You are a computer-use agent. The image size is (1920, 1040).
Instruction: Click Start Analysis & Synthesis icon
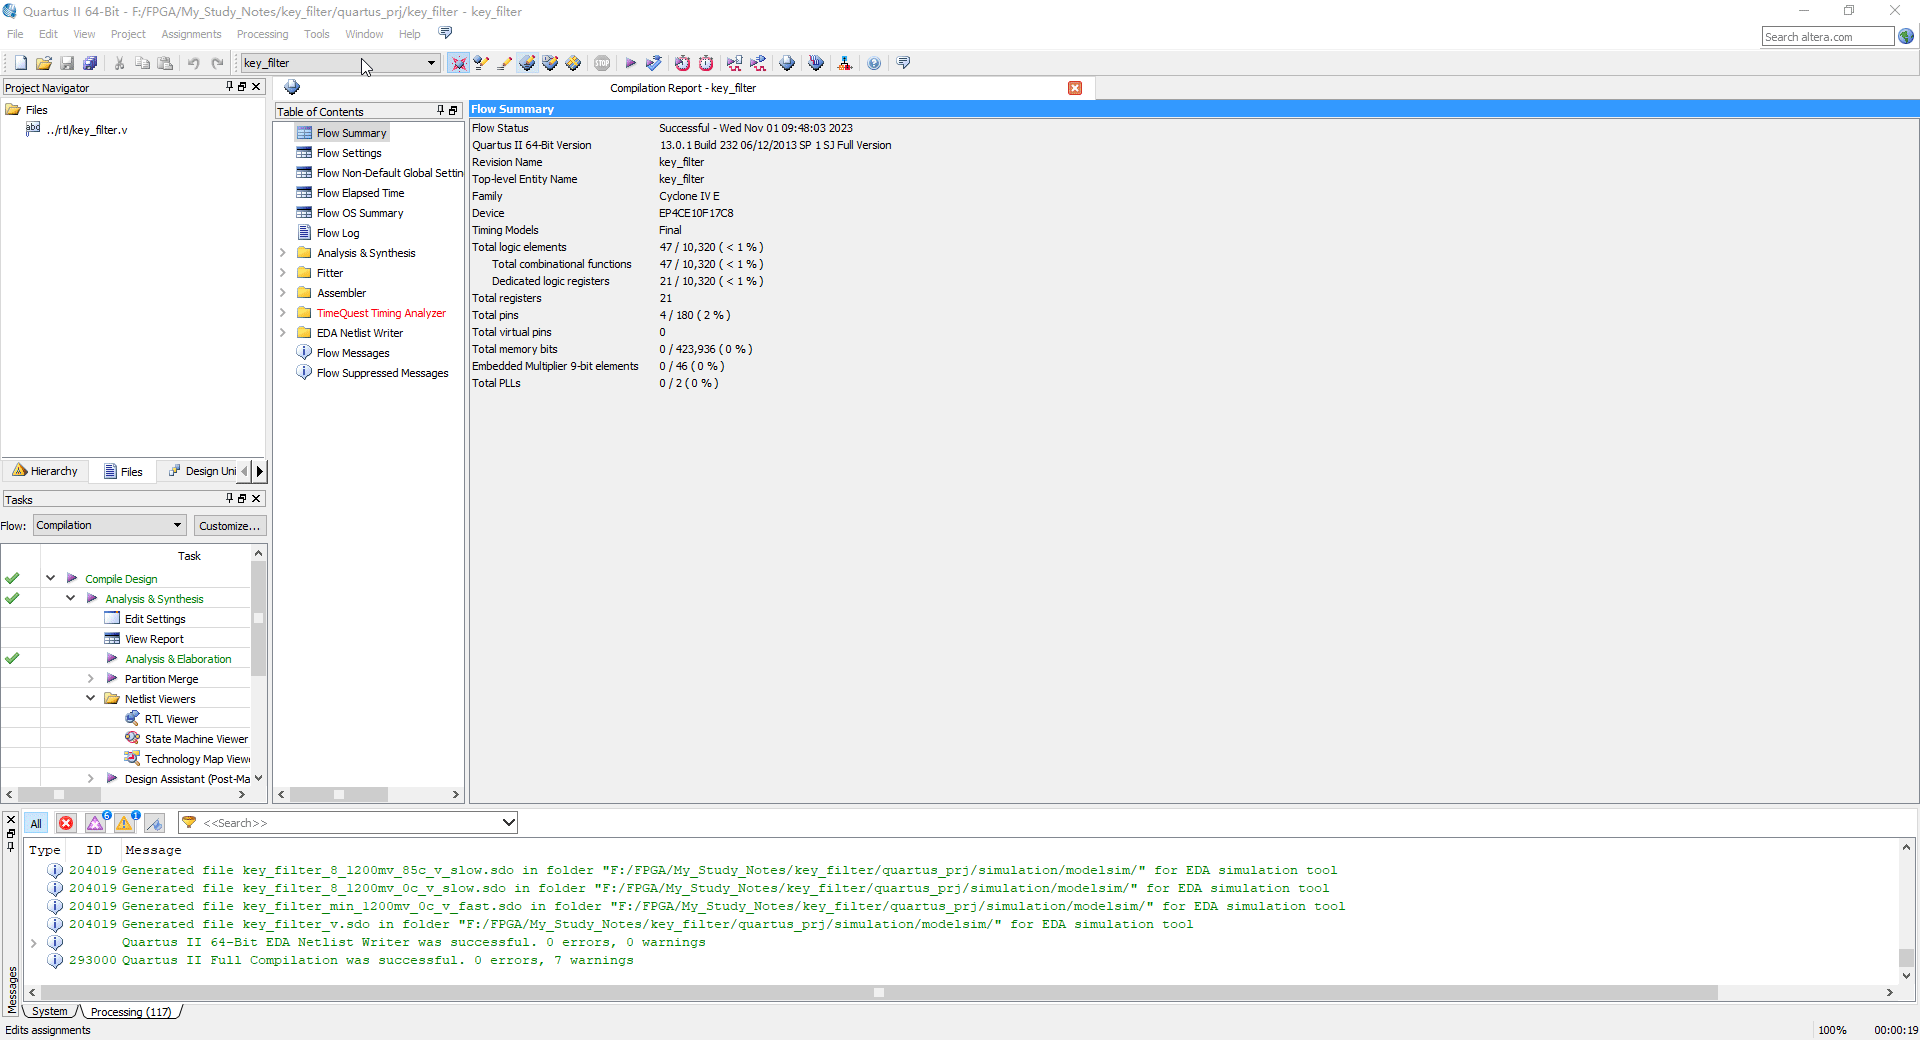point(654,63)
